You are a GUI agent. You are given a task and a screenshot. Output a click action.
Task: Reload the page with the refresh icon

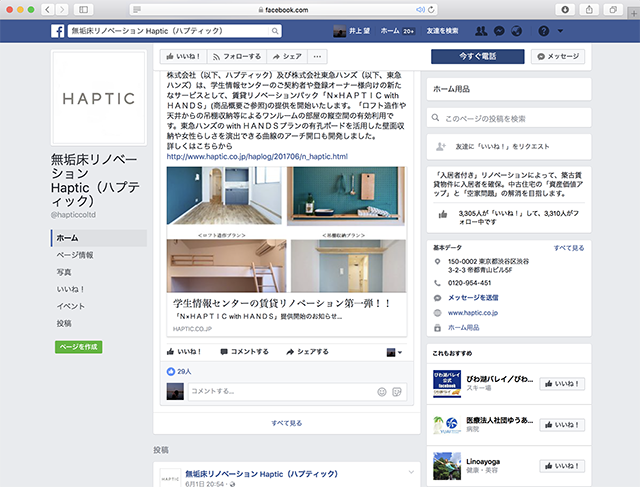coord(431,9)
